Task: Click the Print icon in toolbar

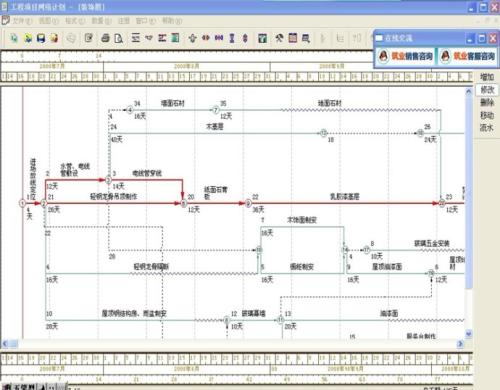Action: coord(105,38)
